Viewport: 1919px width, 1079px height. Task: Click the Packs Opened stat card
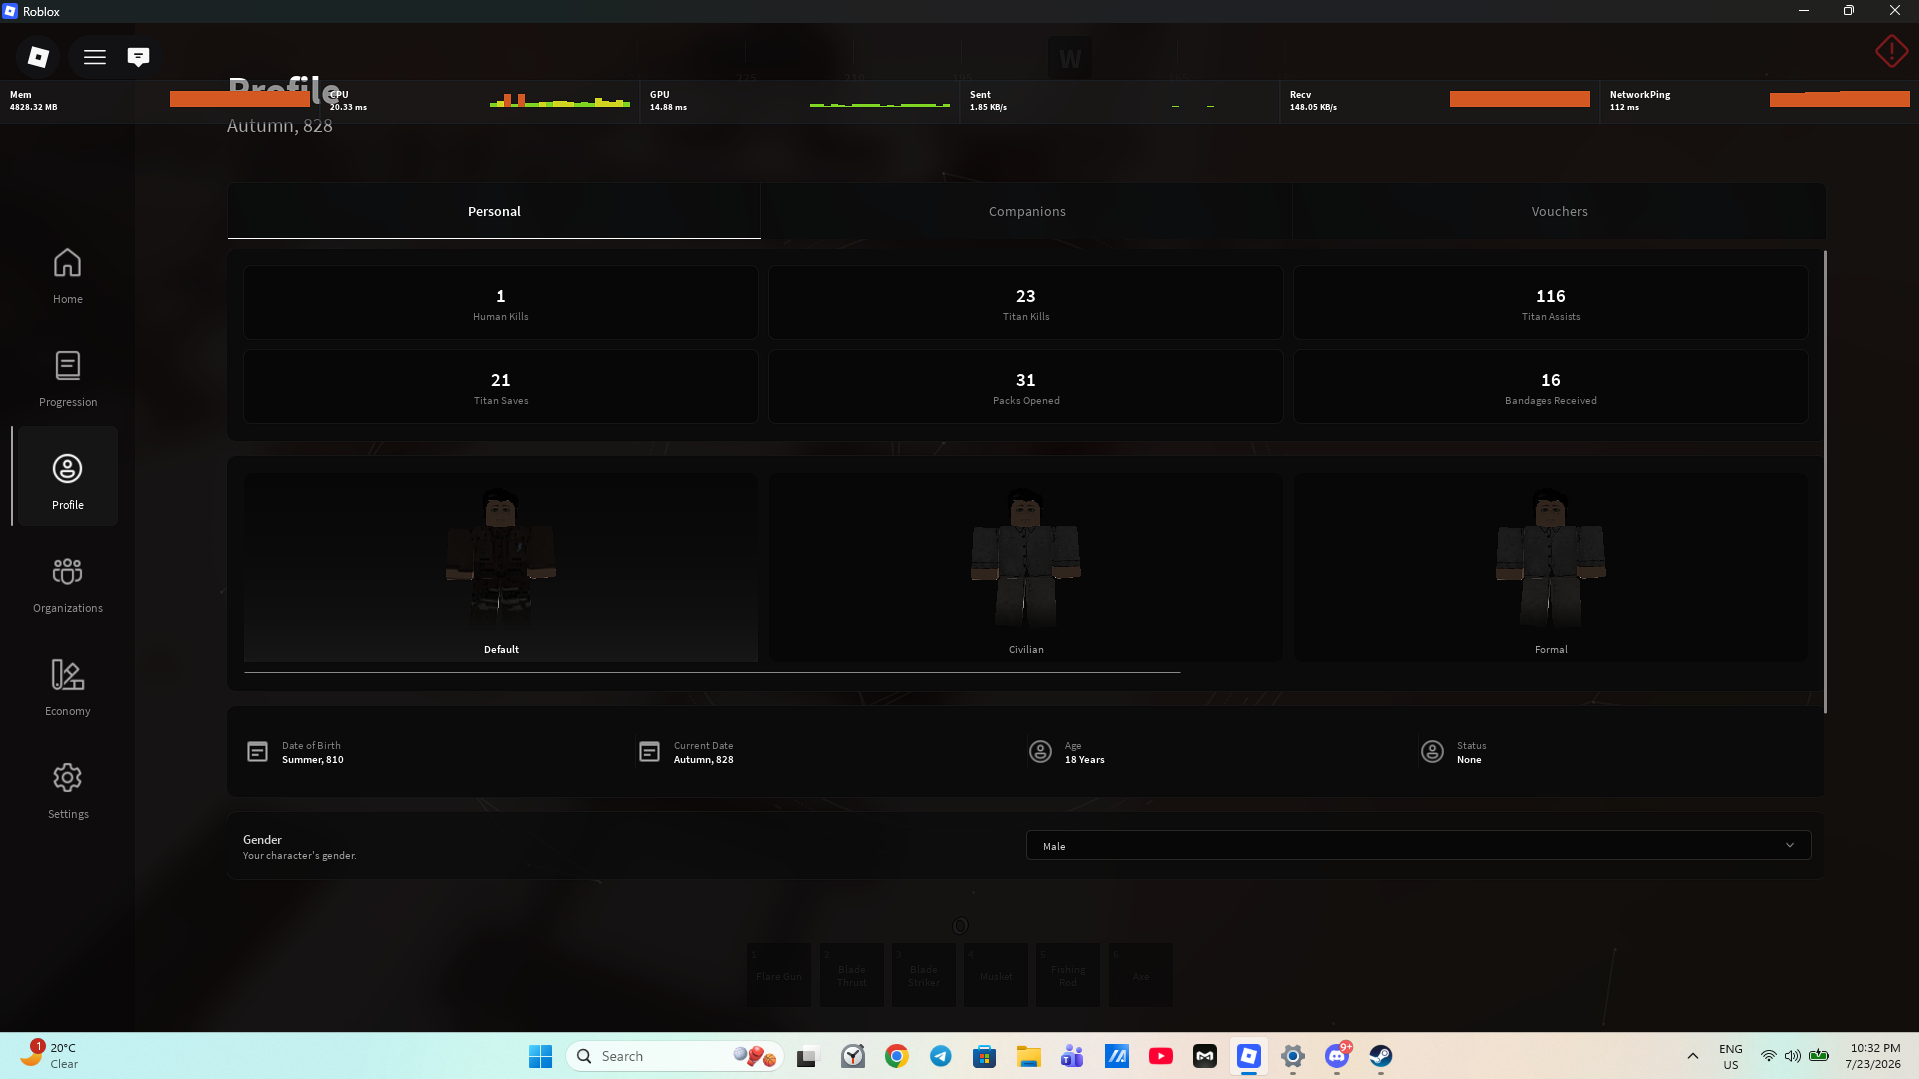point(1026,387)
